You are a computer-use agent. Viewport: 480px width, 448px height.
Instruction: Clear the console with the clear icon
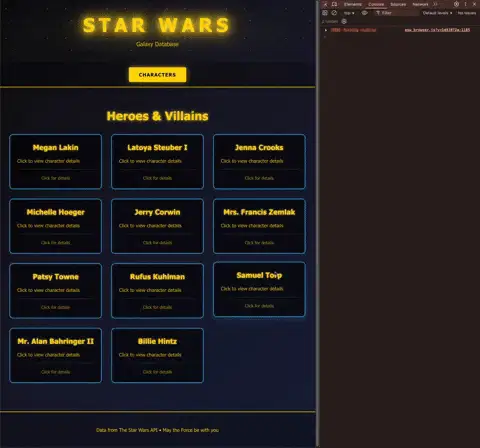point(334,13)
